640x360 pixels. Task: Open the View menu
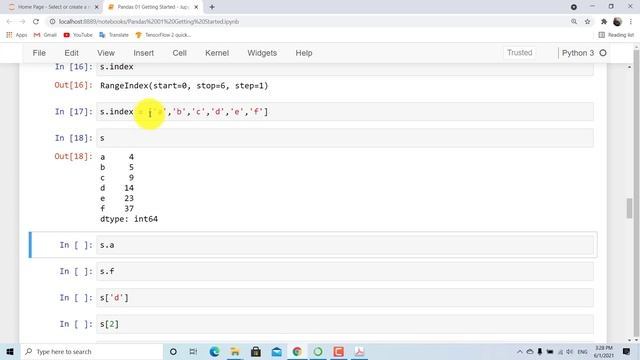[x=106, y=53]
